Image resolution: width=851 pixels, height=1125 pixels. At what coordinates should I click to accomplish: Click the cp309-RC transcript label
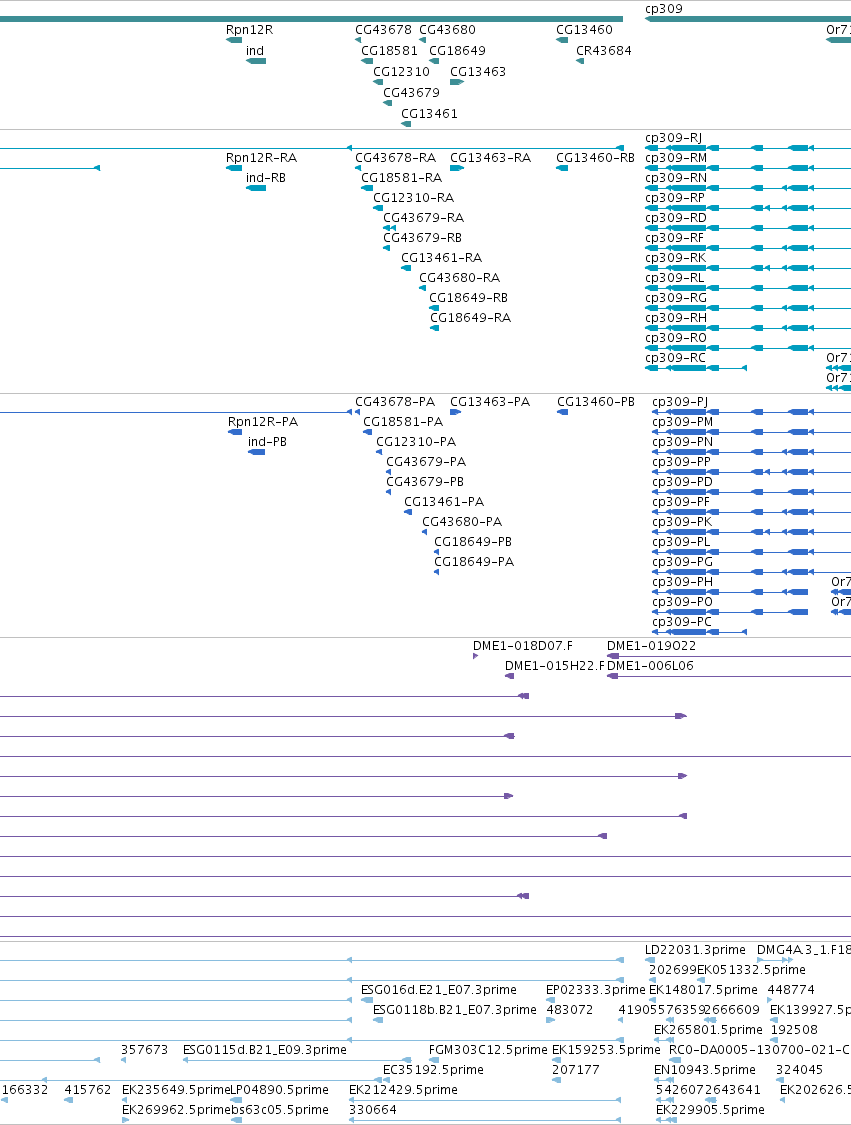(x=675, y=357)
